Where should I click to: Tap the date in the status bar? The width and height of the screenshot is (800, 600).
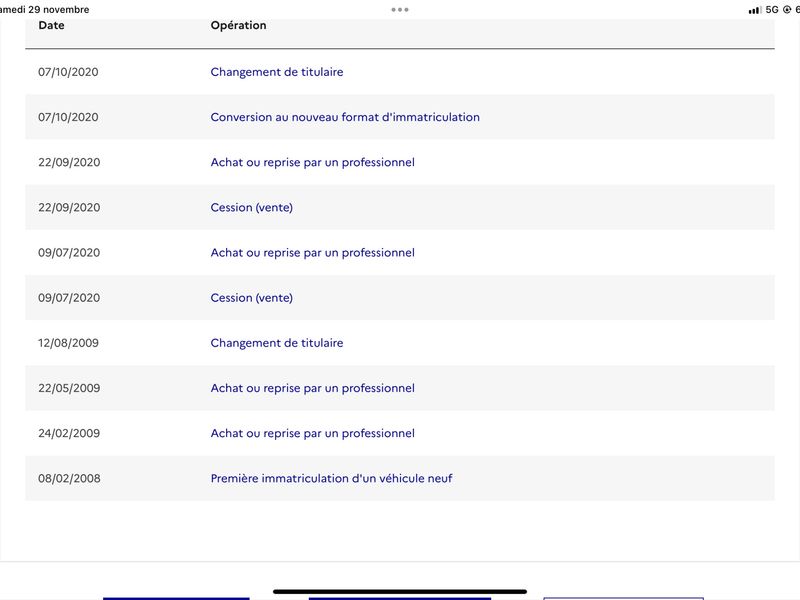pyautogui.click(x=45, y=10)
